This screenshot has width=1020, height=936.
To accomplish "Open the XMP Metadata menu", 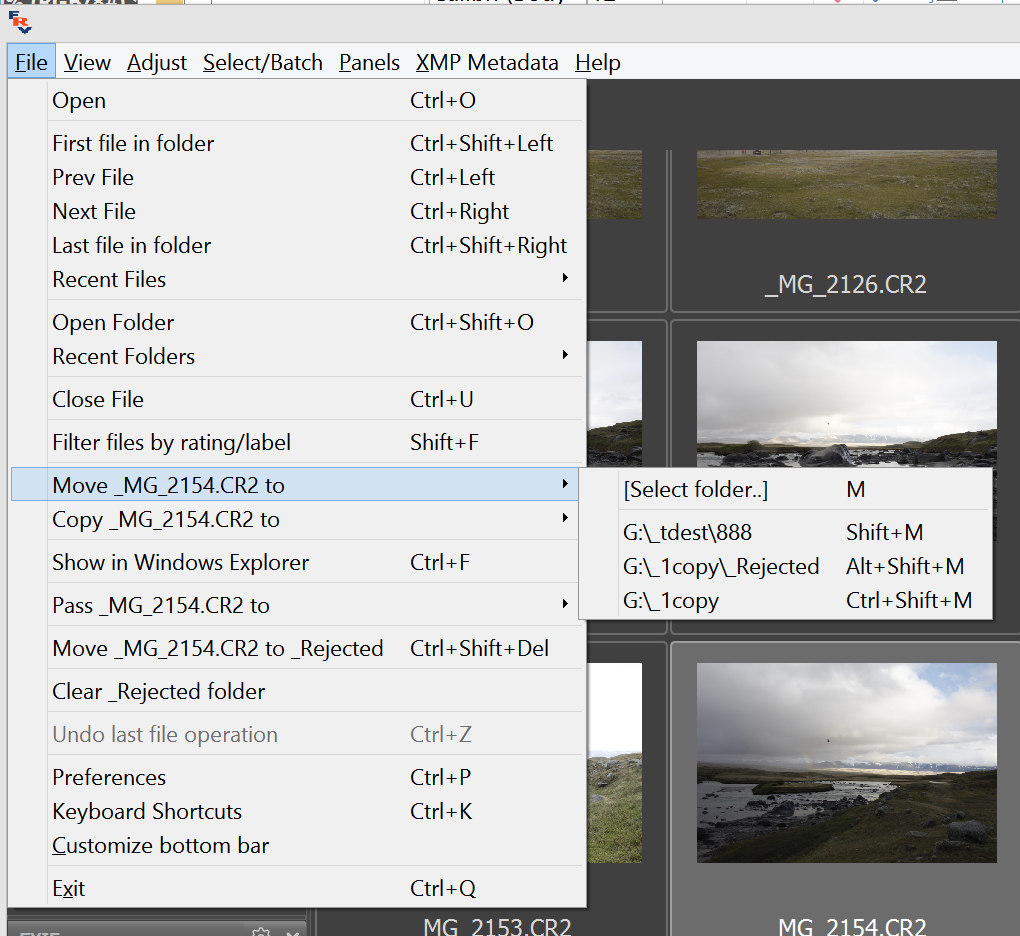I will 487,62.
